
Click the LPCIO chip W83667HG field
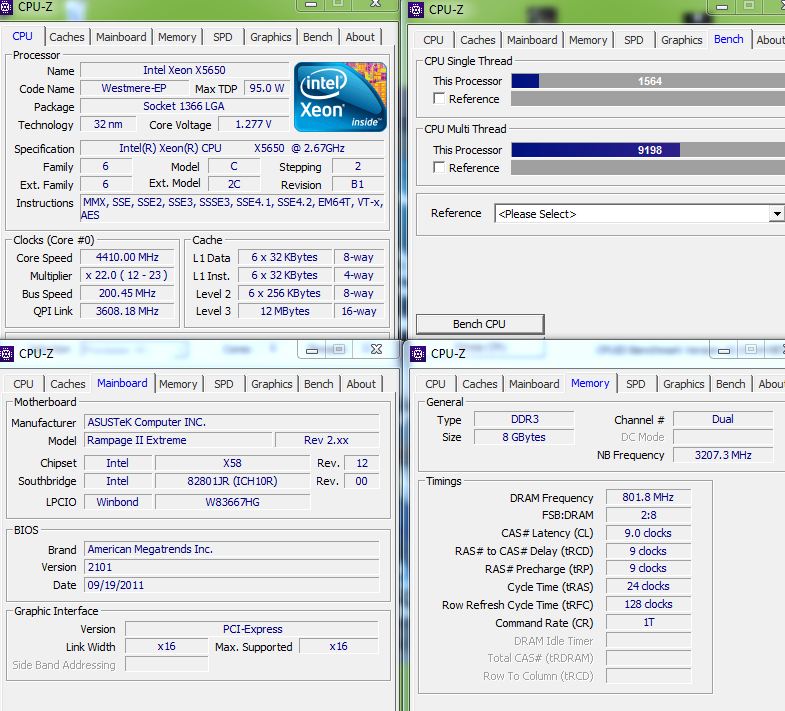232,502
